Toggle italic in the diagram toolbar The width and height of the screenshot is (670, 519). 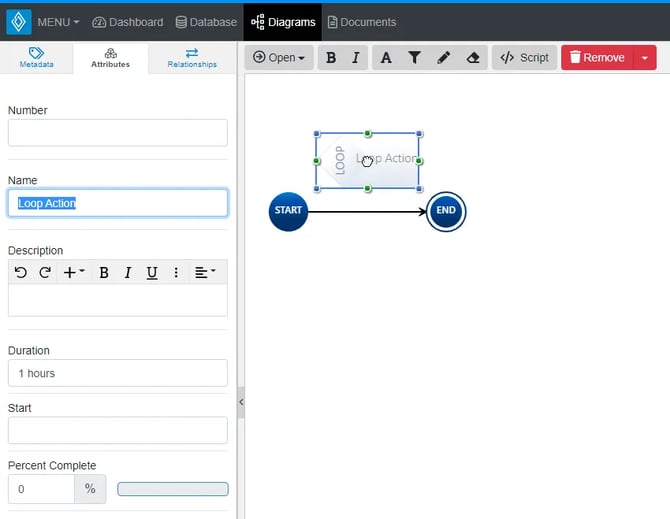click(355, 58)
